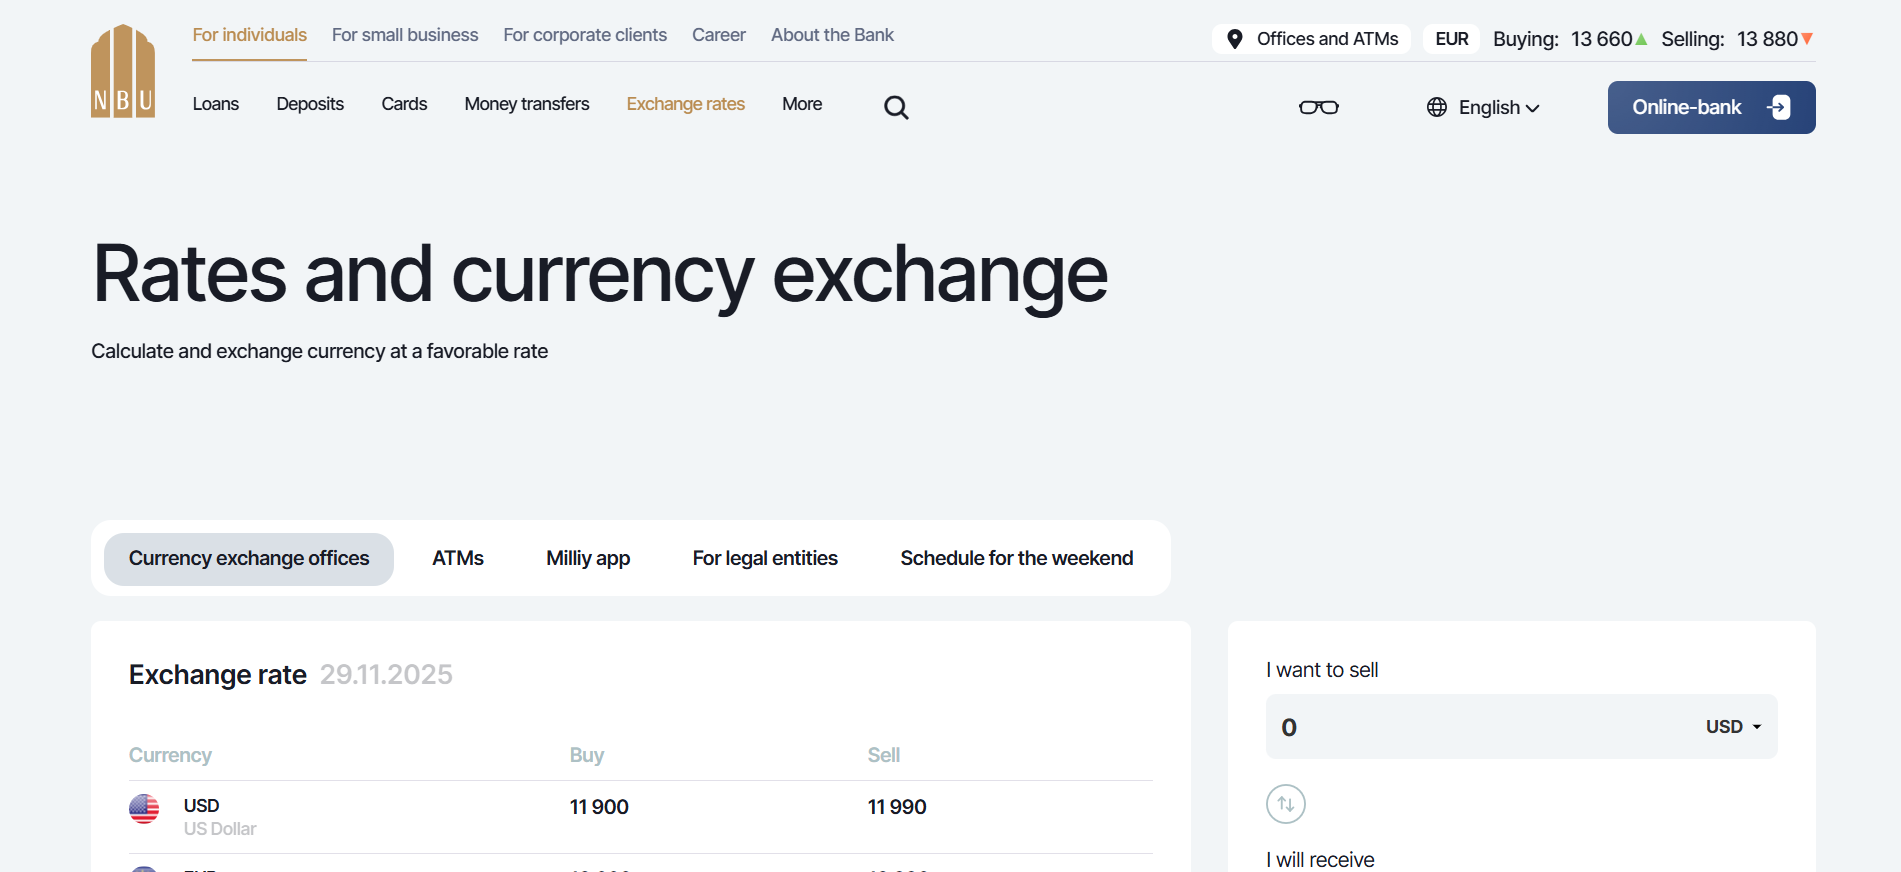Viewport: 1901px width, 872px height.
Task: Switch to Schedule for the weekend
Action: (1016, 558)
